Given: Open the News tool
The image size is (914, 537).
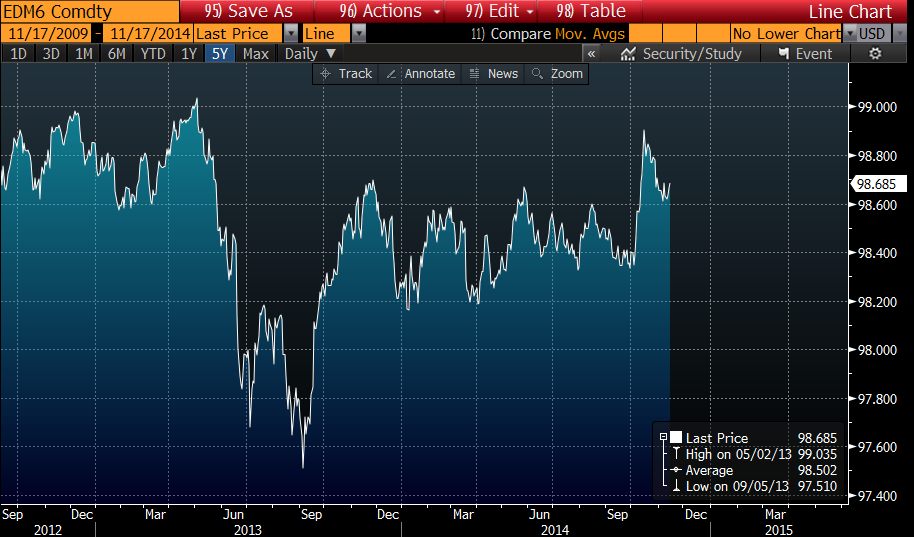Looking at the screenshot, I should tap(493, 73).
